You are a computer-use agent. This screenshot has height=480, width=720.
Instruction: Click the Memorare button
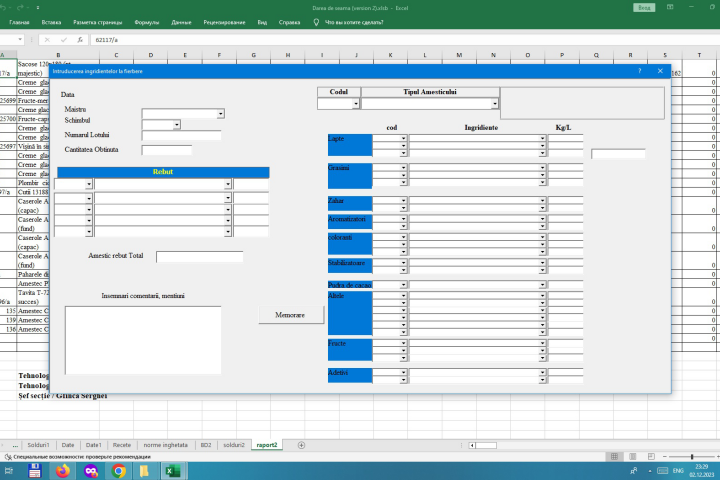(291, 315)
